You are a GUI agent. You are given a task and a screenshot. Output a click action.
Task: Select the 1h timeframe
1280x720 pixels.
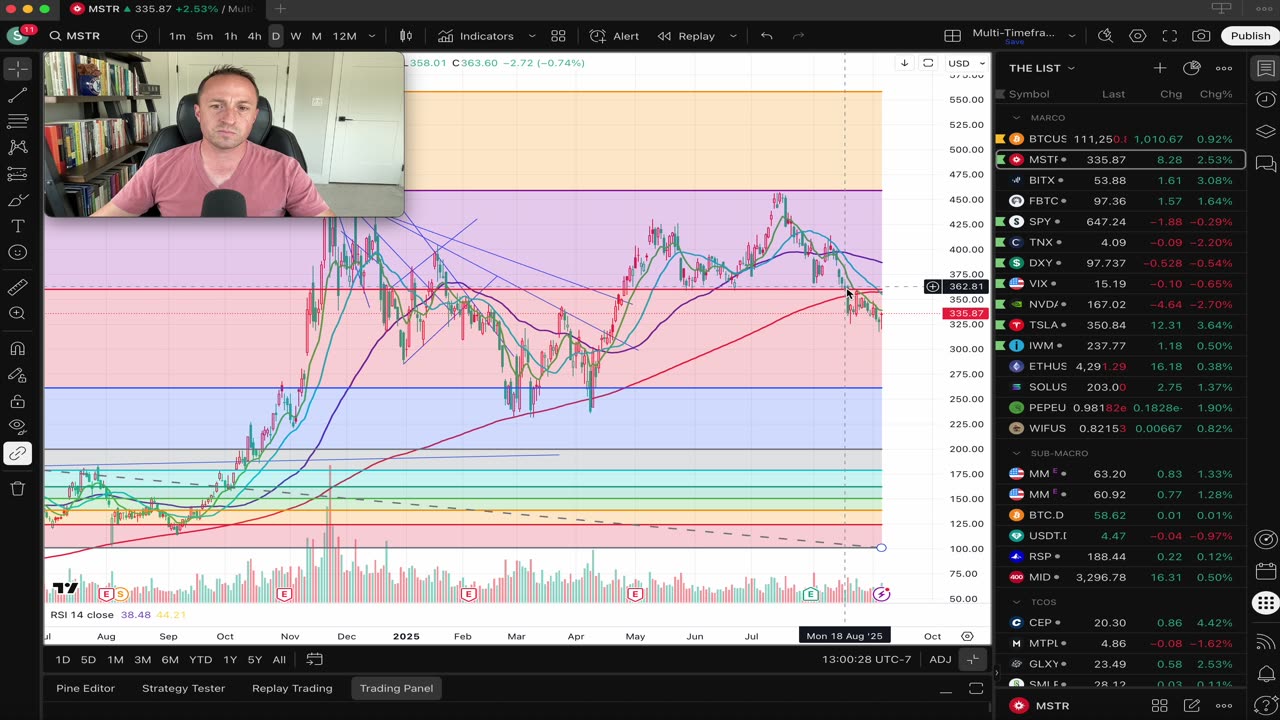(230, 36)
